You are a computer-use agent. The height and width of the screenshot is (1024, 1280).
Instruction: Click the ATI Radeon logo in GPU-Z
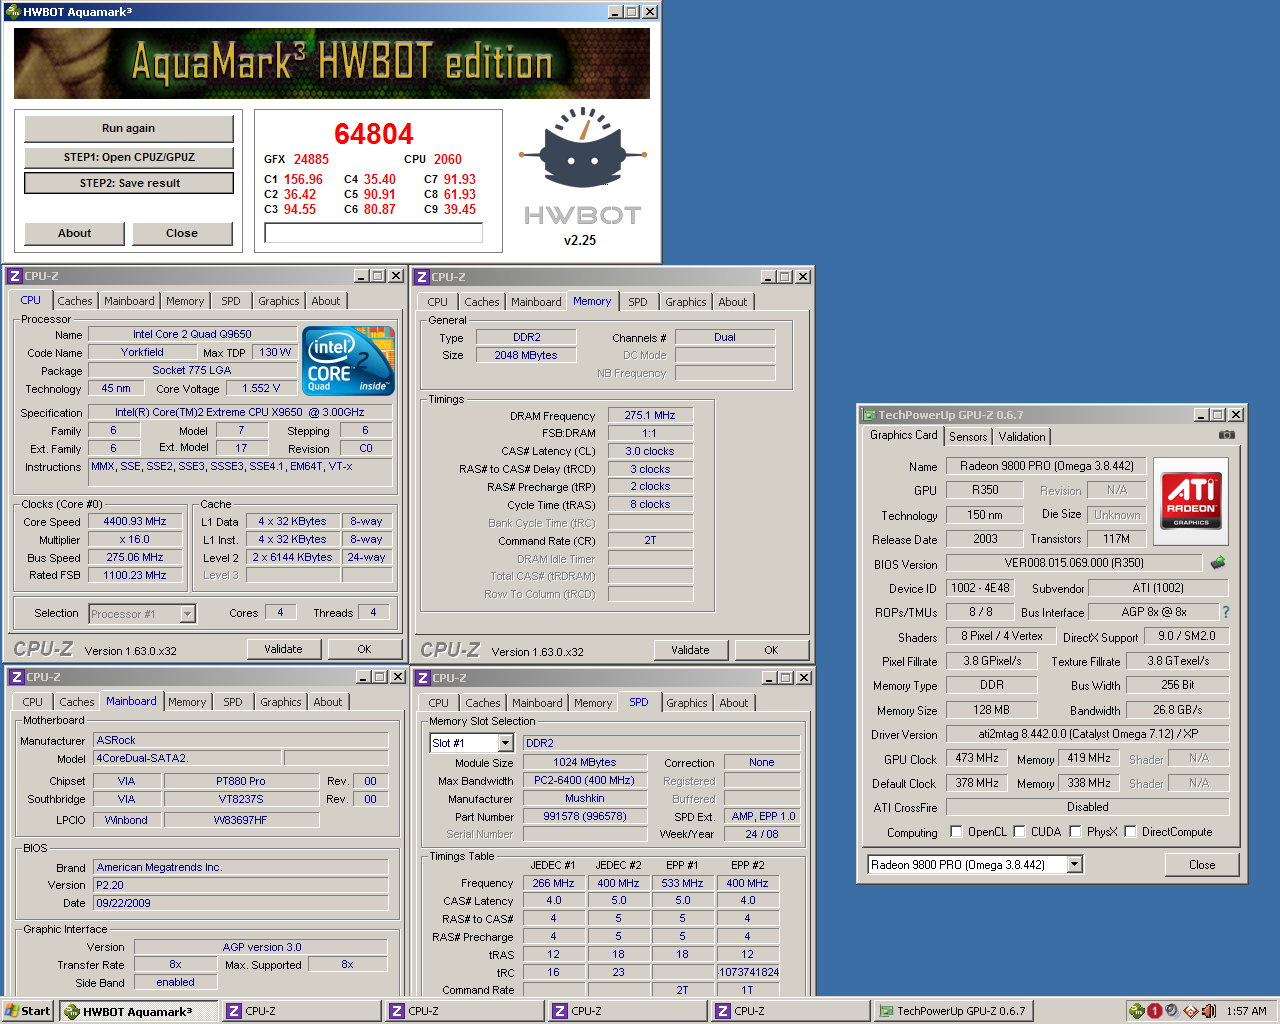(x=1191, y=499)
